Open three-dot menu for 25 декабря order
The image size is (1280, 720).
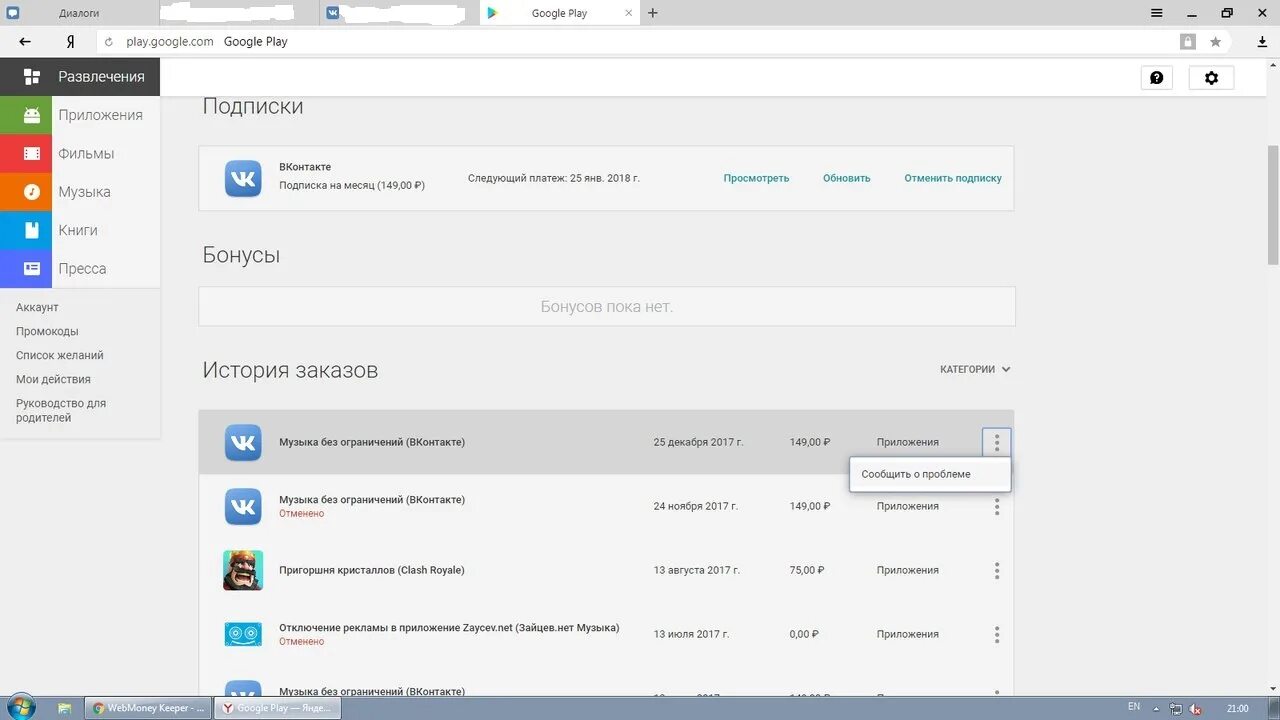coord(997,442)
